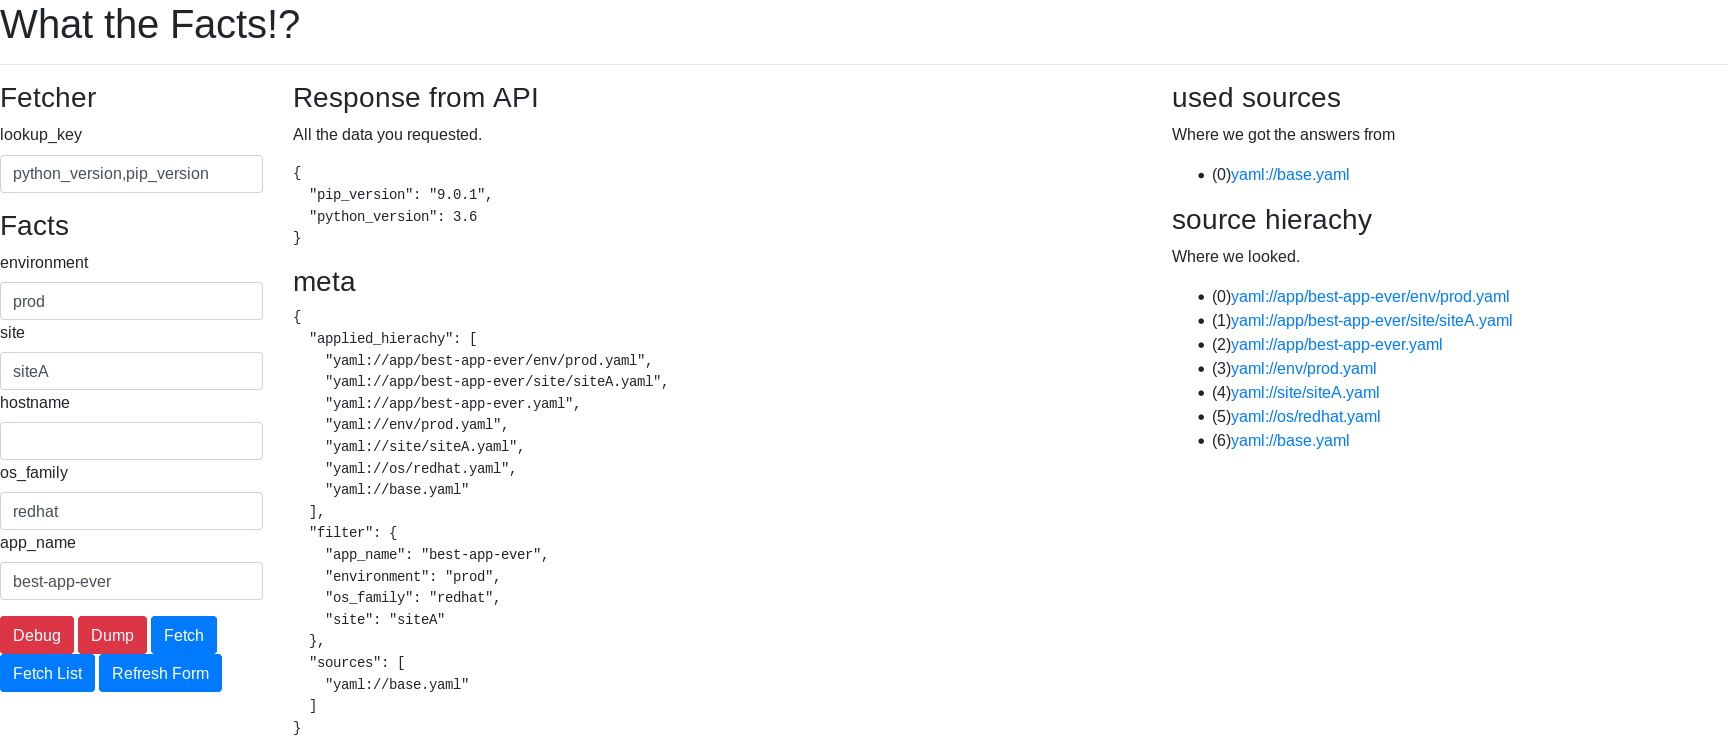This screenshot has width=1728, height=754.
Task: Follow the yaml://os/redhat.yaml hierarchy link
Action: click(x=1306, y=416)
